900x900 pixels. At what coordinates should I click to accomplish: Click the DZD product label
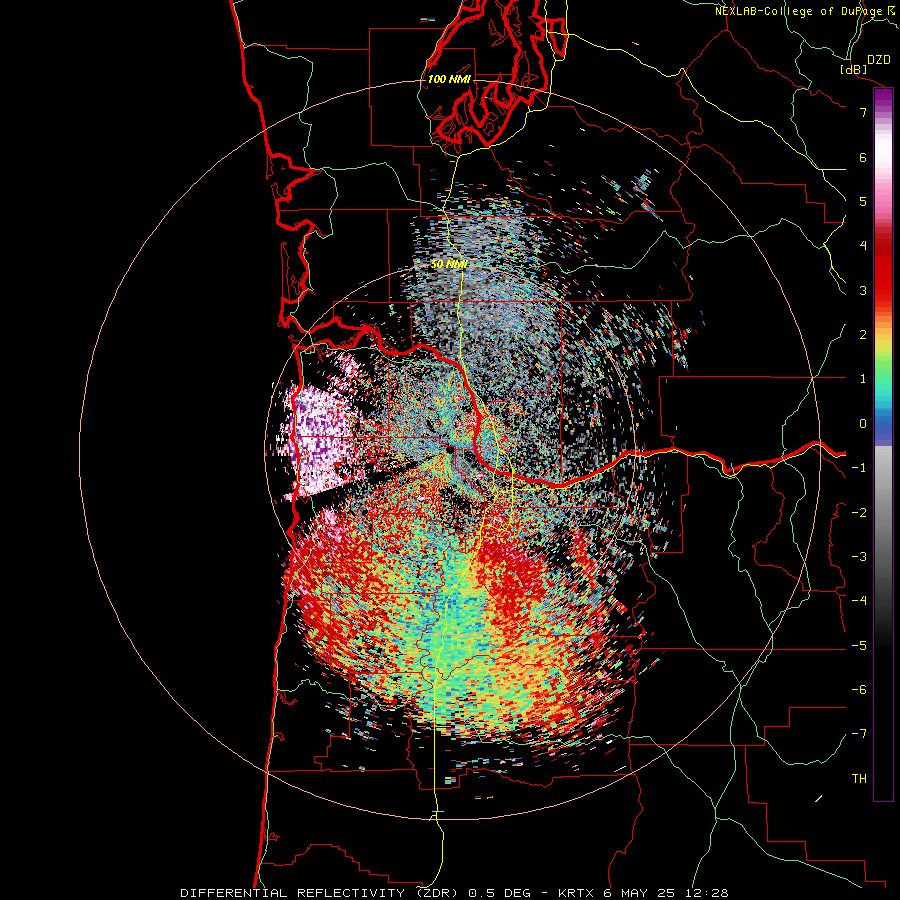[x=879, y=60]
